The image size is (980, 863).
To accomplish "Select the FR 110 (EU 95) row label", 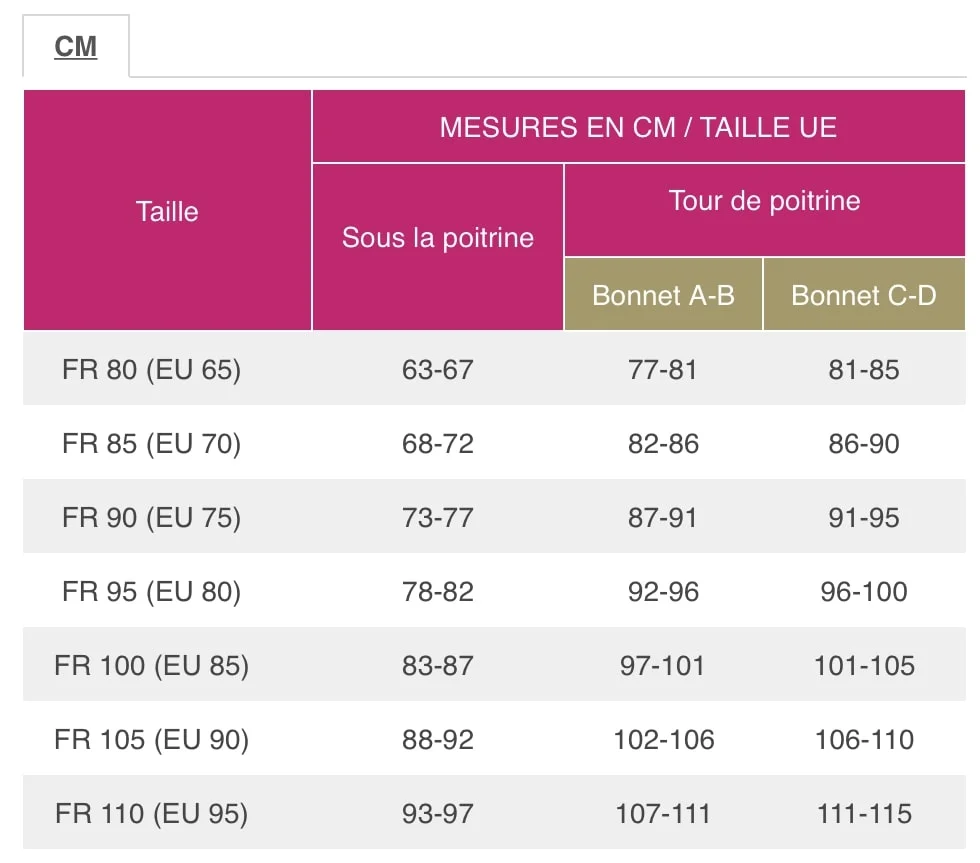I will [151, 813].
